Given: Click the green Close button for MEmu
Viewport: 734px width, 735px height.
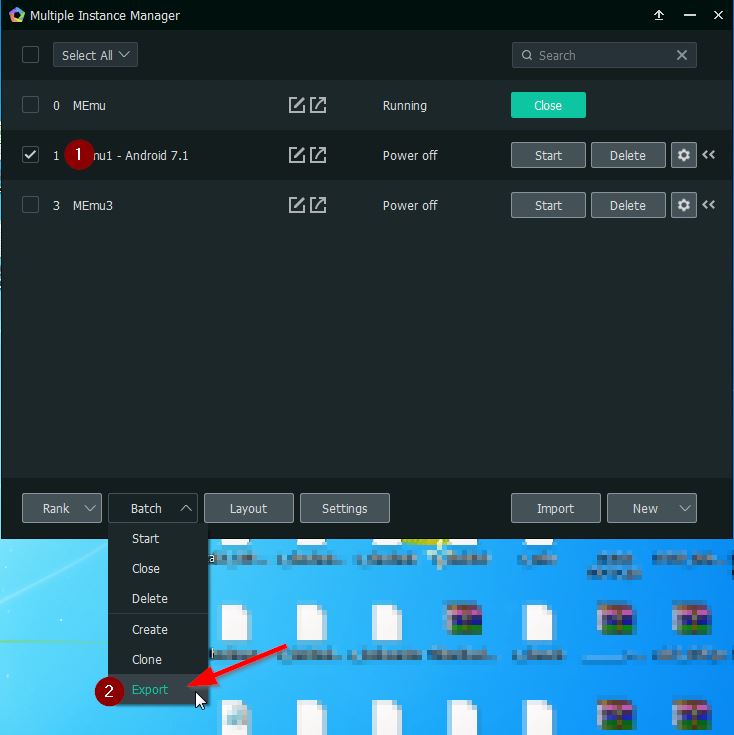Looking at the screenshot, I should click(x=548, y=105).
